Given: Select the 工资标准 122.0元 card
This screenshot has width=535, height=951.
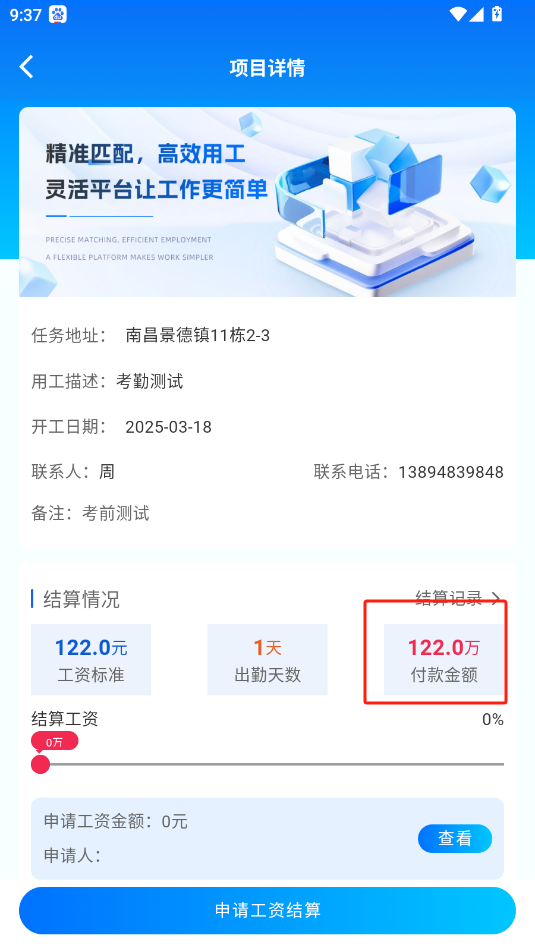Looking at the screenshot, I should click(91, 659).
